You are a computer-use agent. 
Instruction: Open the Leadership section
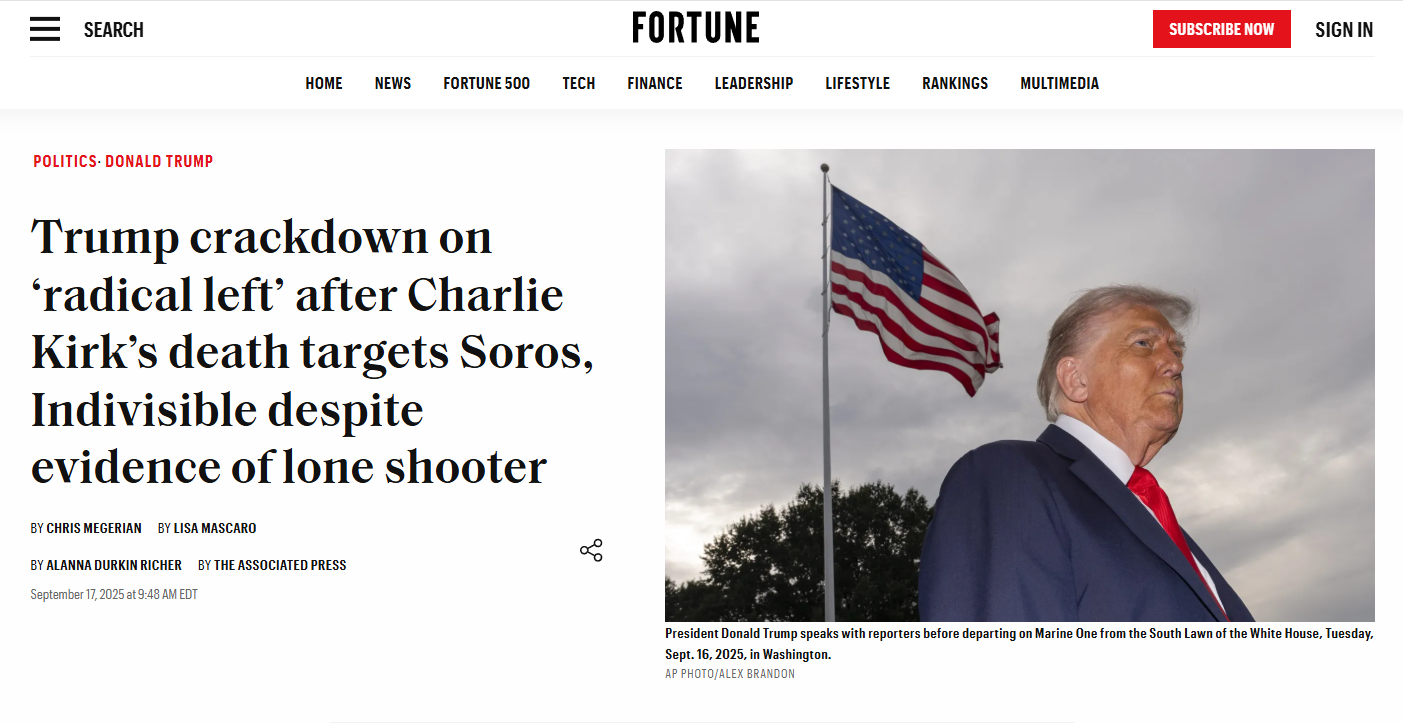coord(754,84)
